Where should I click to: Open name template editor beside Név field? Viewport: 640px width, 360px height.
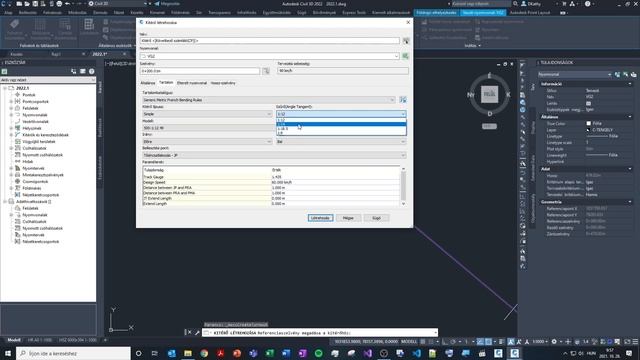point(406,41)
